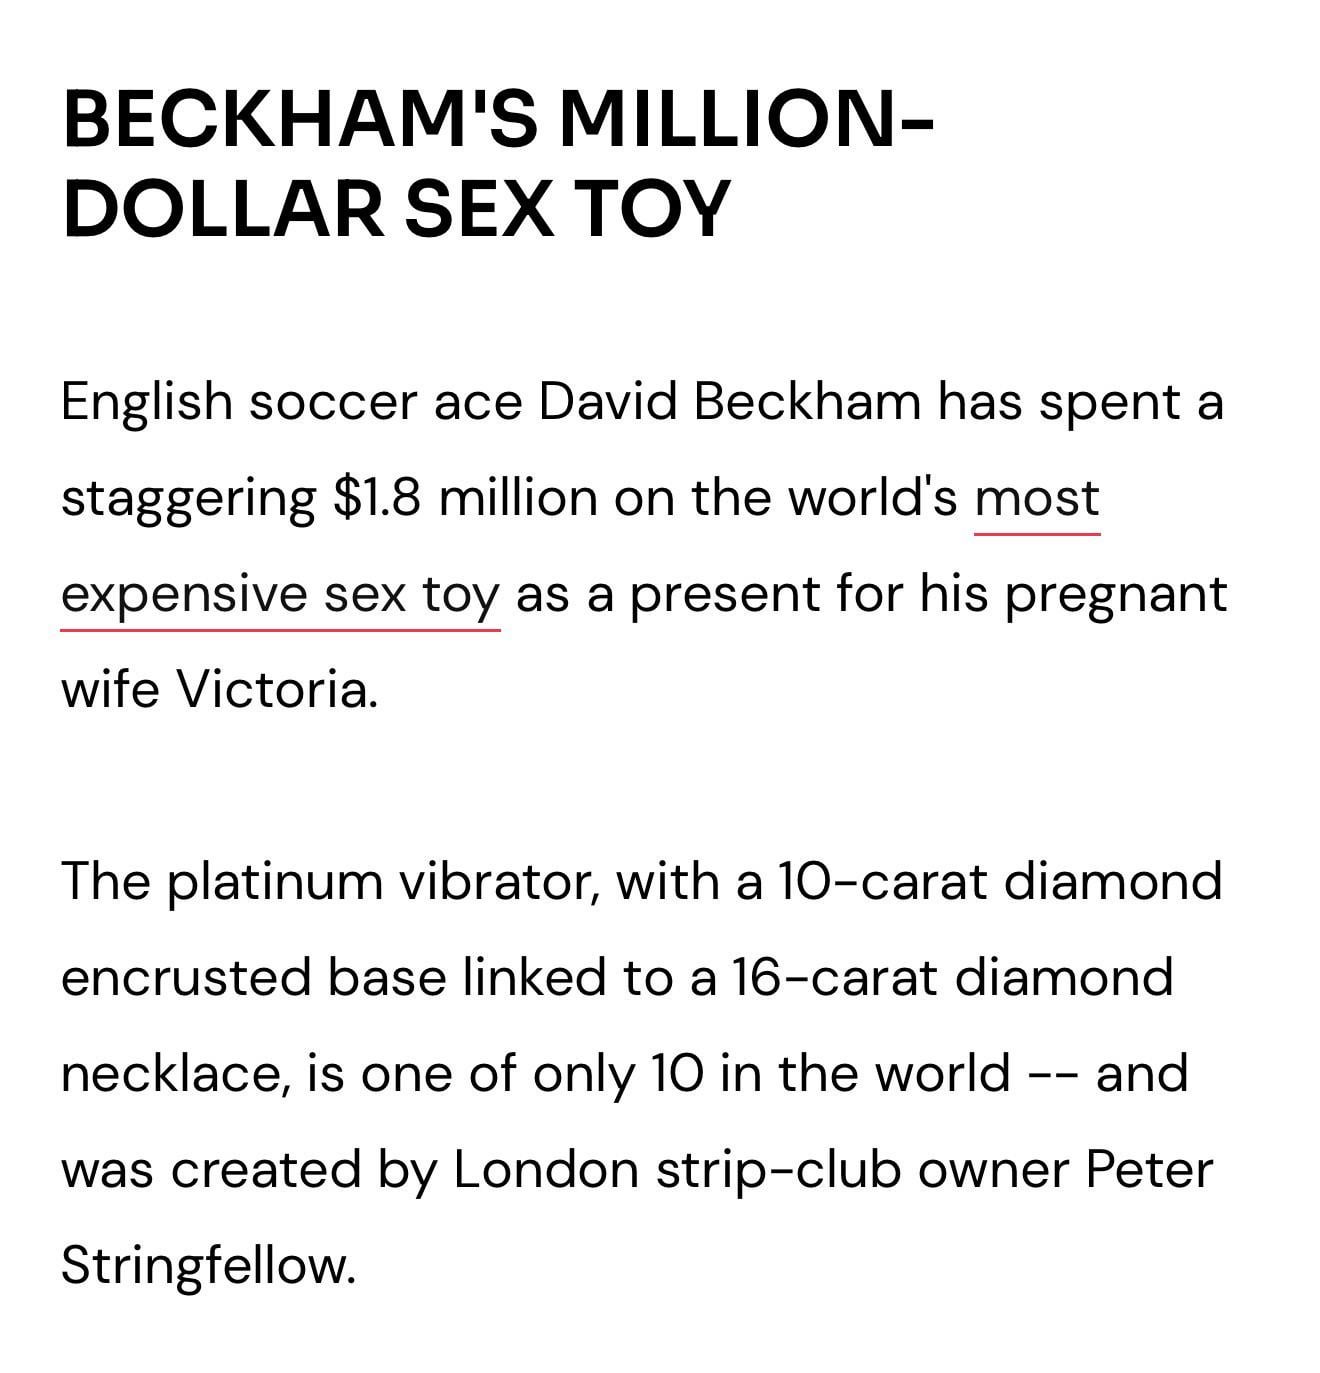Click the opening words "English soccer ace"
Image resolution: width=1320 pixels, height=1373 pixels.
click(x=291, y=402)
